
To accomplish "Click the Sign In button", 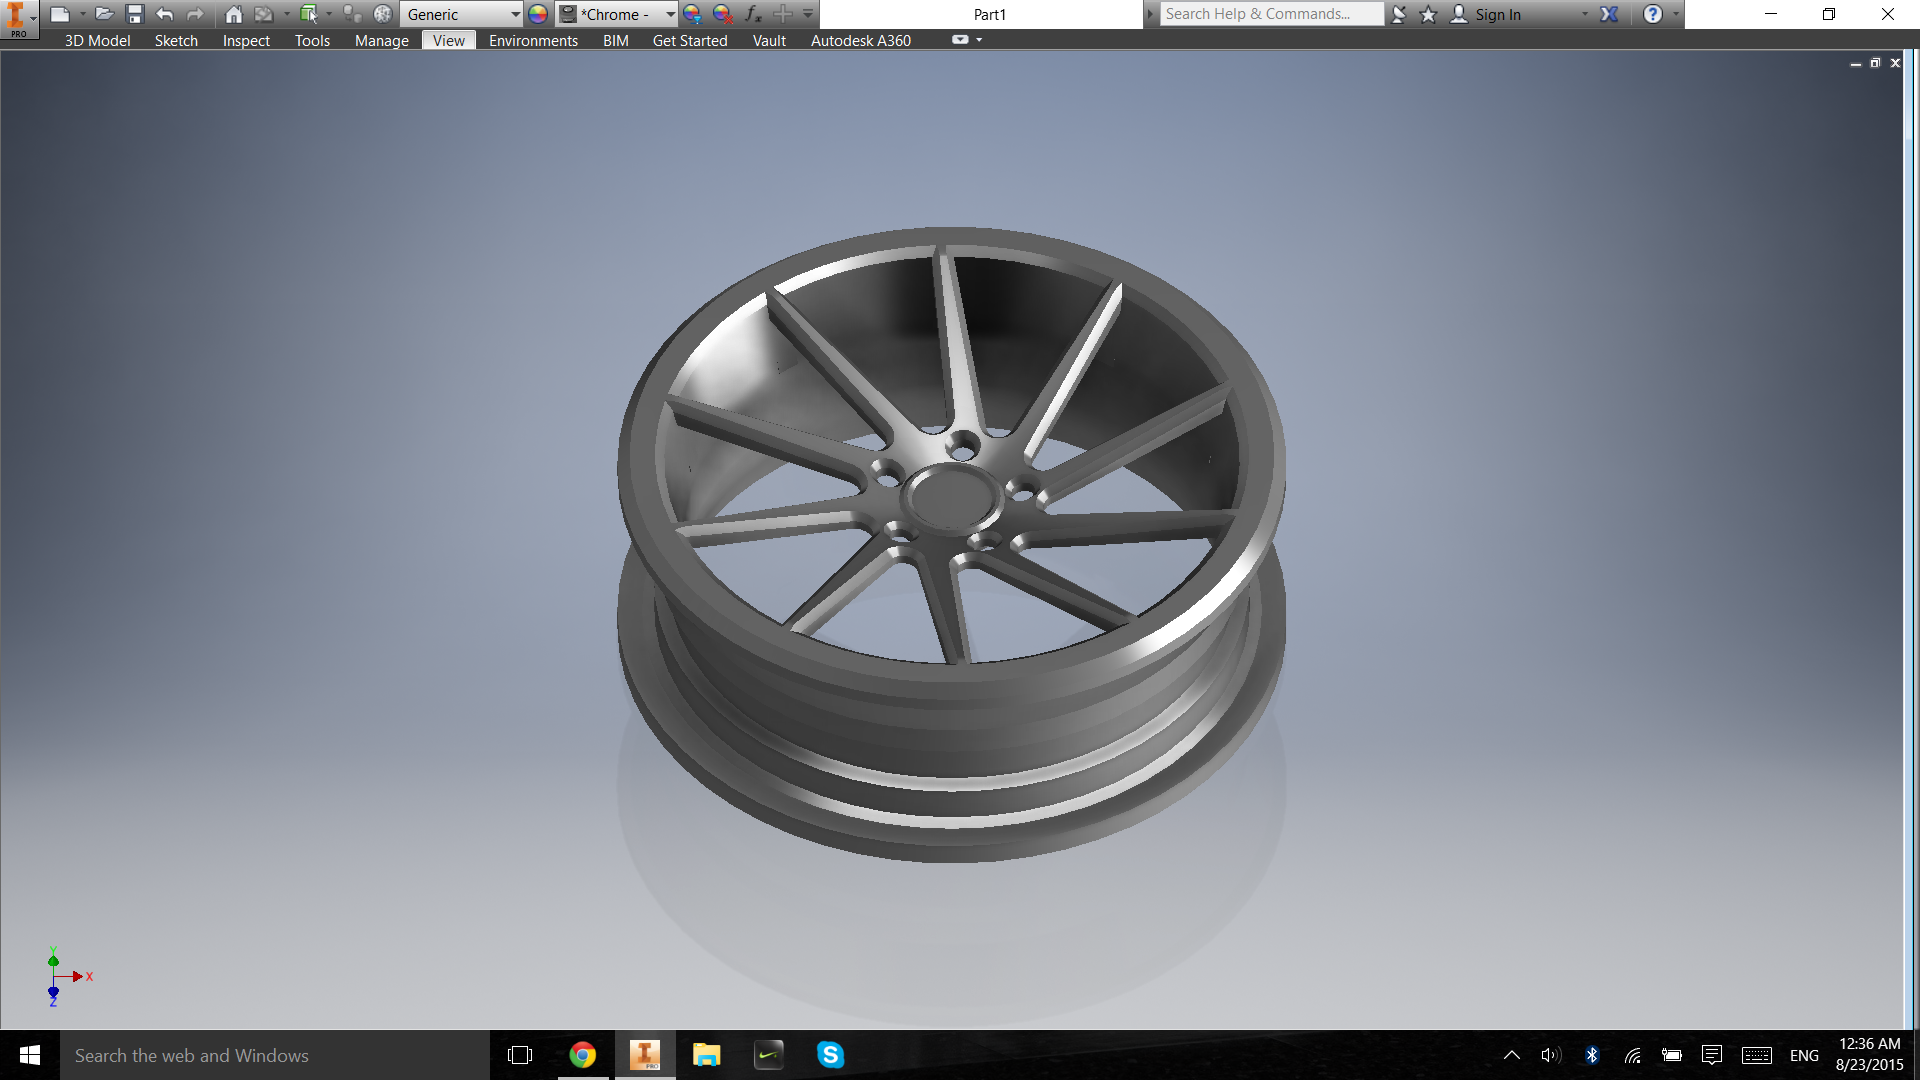I will point(1497,14).
